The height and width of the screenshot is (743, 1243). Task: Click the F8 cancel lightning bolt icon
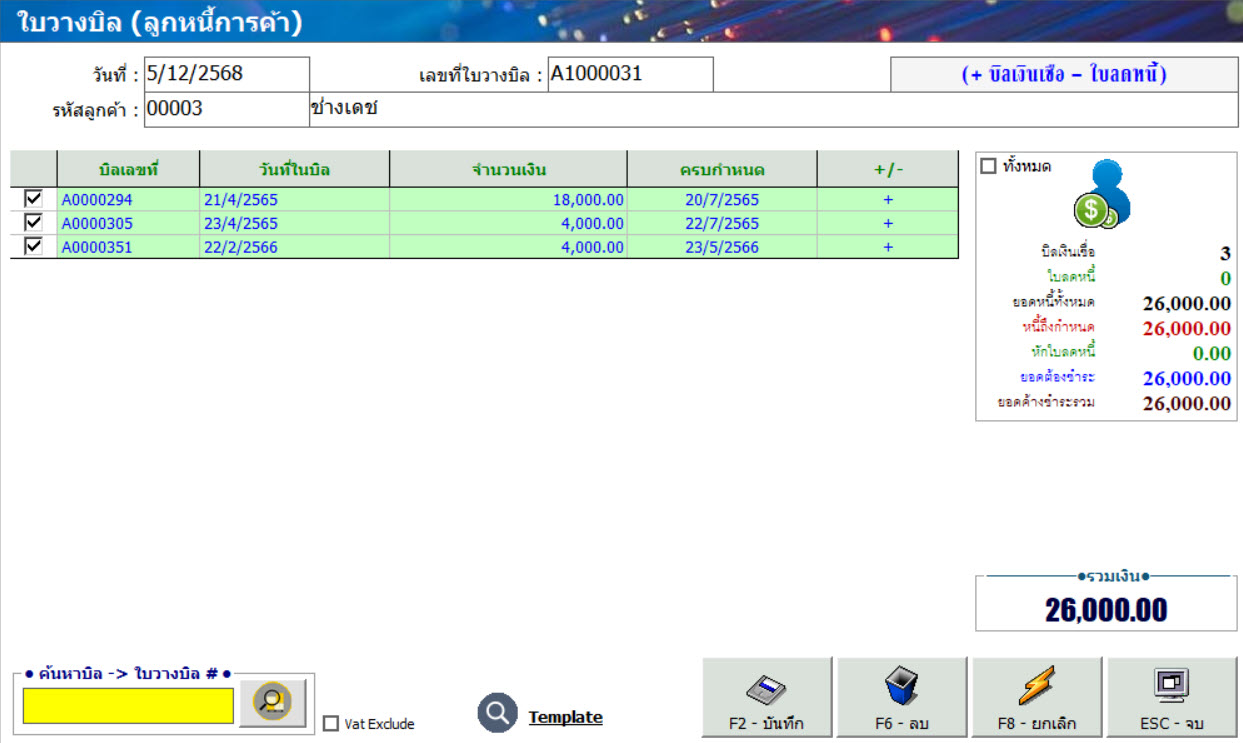click(x=1036, y=688)
